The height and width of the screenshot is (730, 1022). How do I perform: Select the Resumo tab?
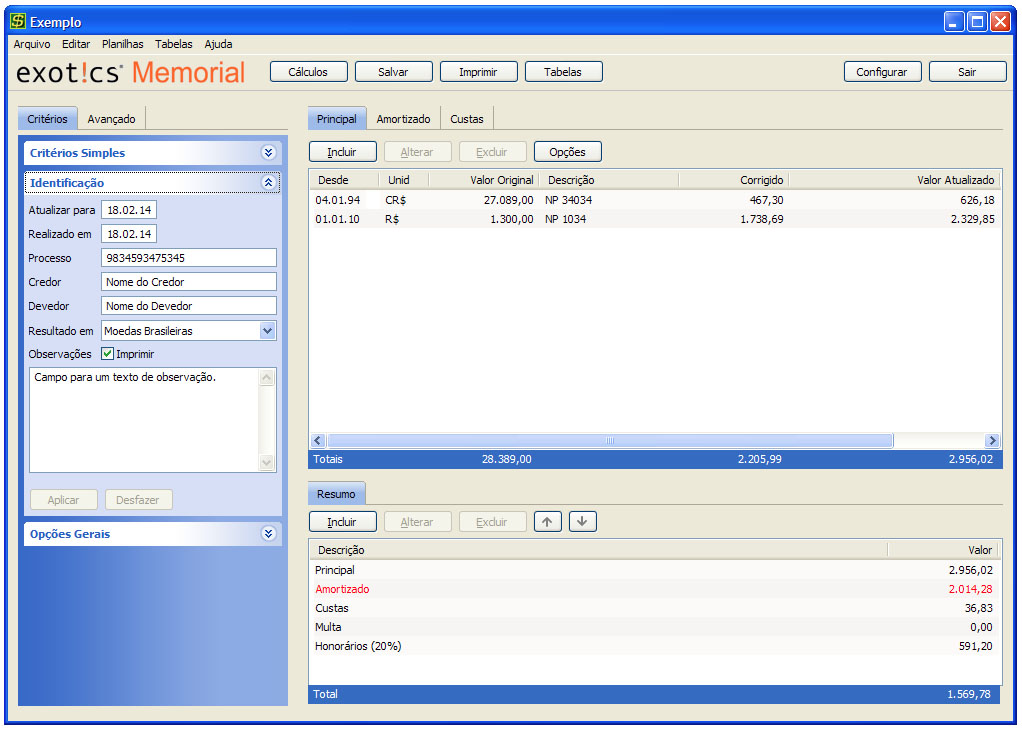(x=336, y=494)
